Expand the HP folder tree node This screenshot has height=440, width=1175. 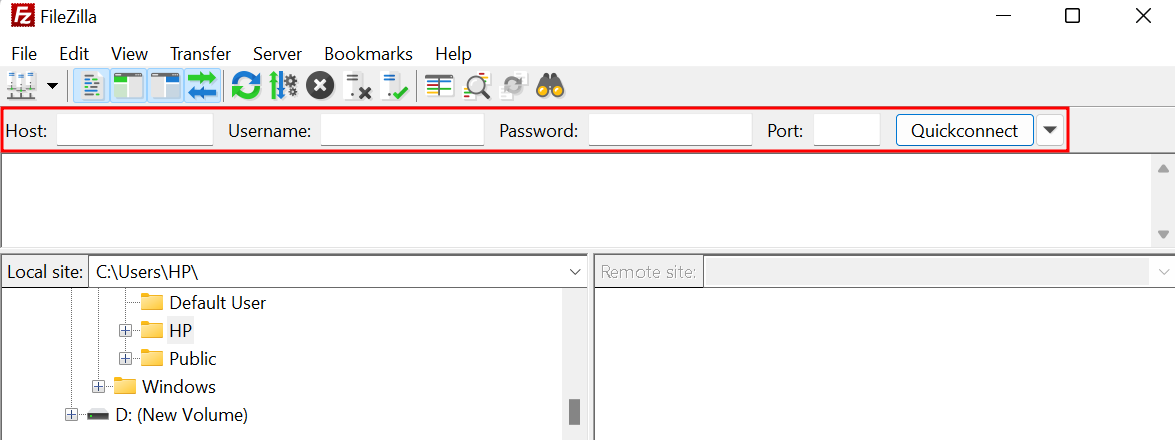[x=125, y=330]
